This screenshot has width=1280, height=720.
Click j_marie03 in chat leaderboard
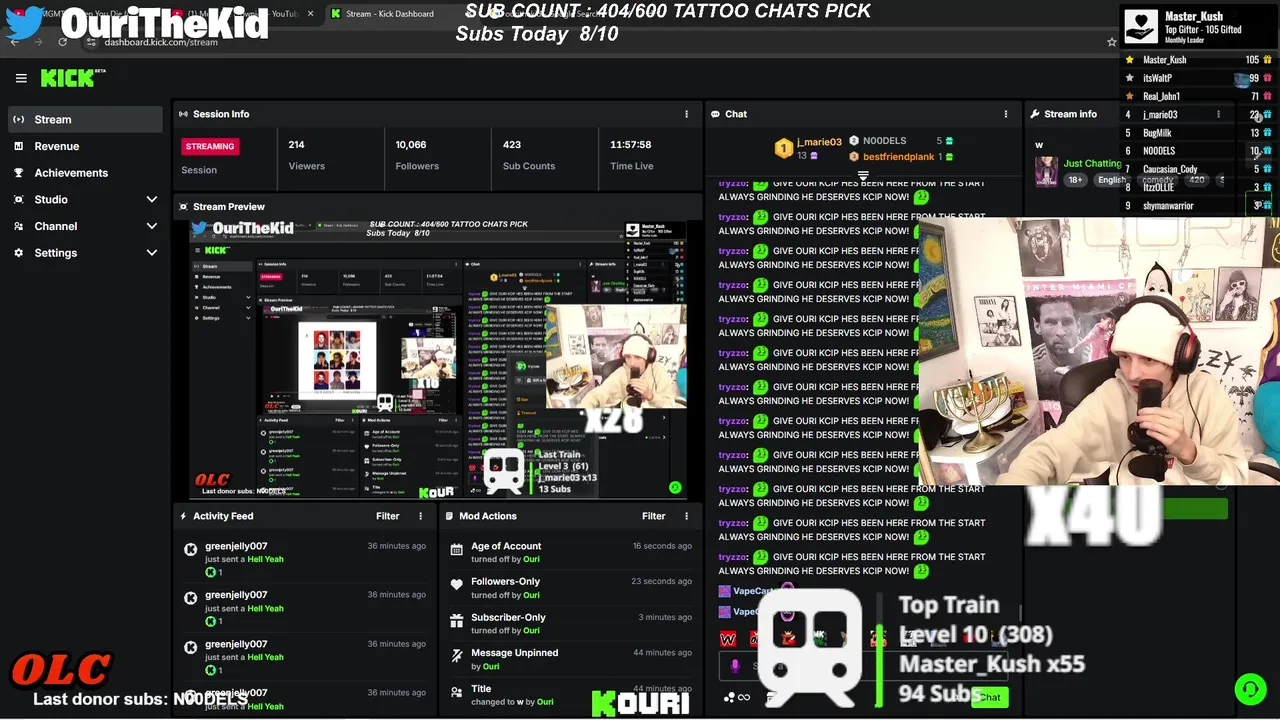coord(819,142)
